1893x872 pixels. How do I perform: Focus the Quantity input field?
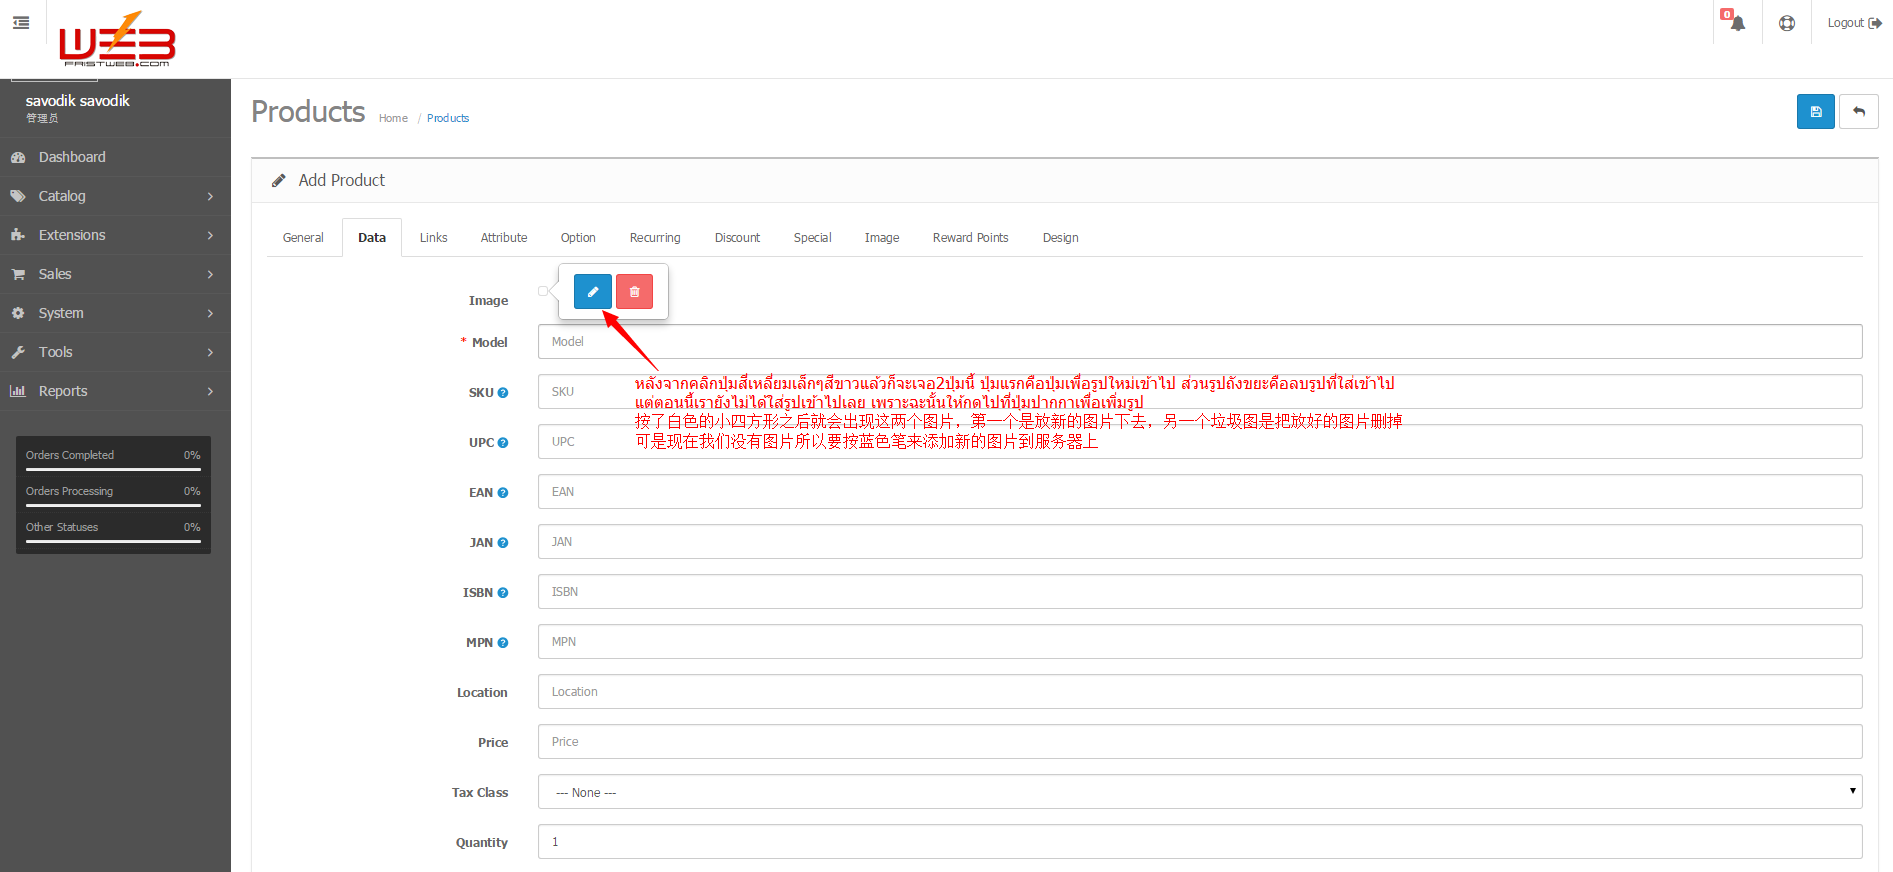coord(1200,842)
